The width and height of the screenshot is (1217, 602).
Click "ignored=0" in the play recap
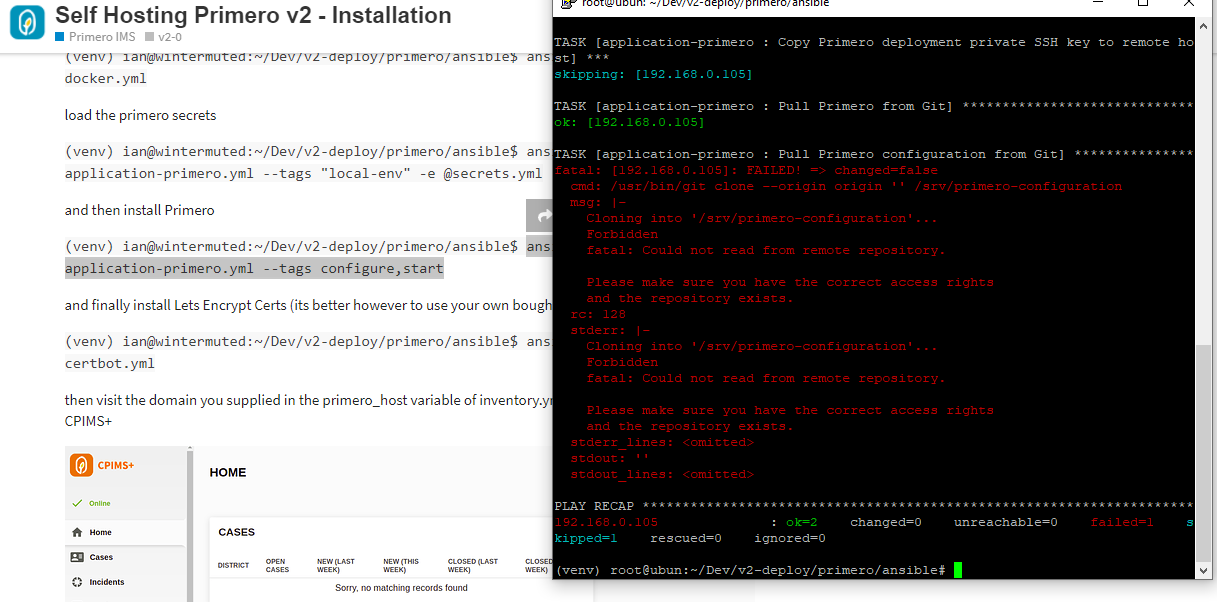[790, 538]
